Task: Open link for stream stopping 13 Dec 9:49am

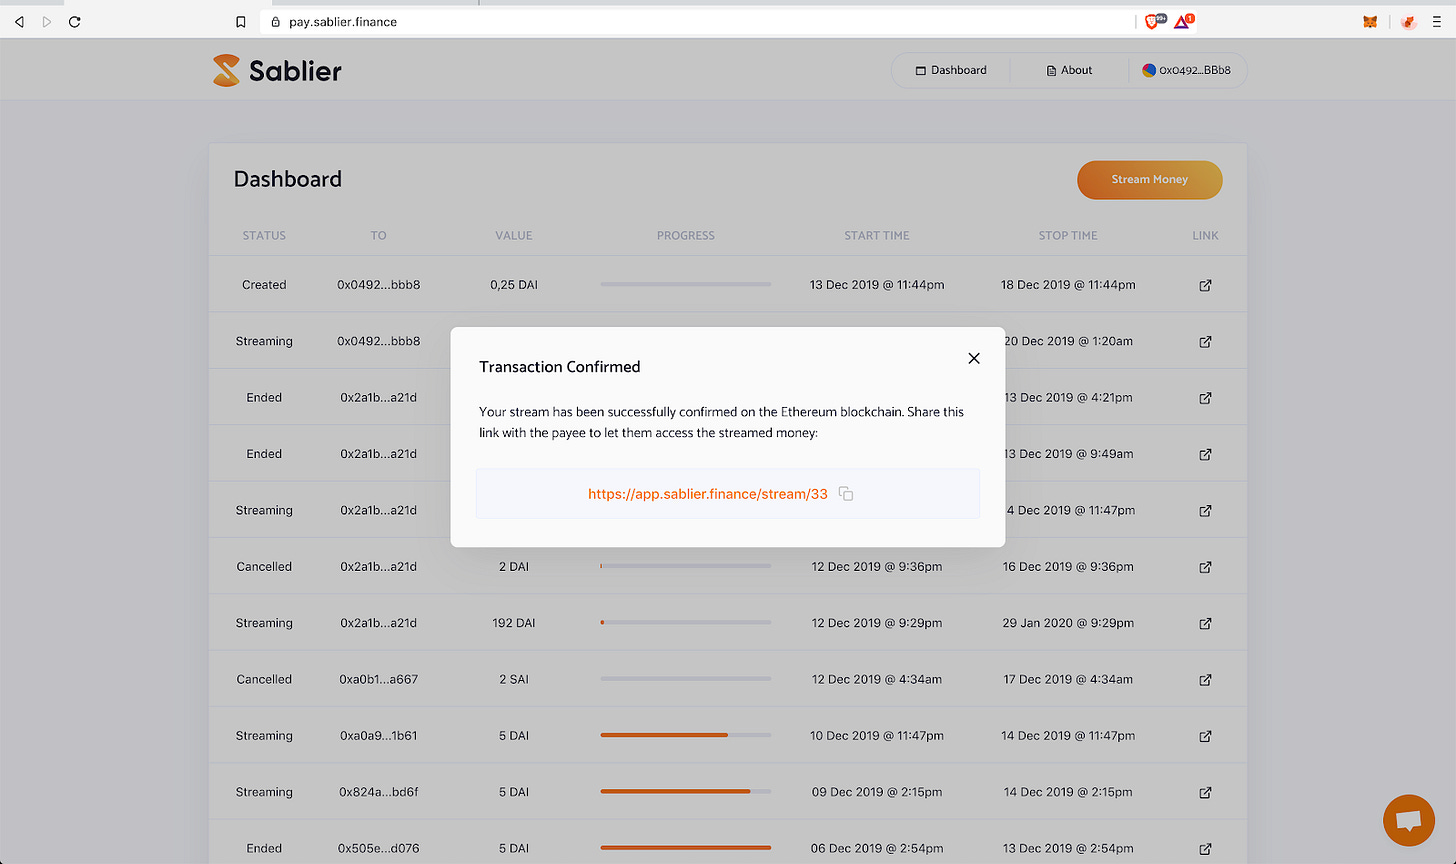Action: 1205,454
